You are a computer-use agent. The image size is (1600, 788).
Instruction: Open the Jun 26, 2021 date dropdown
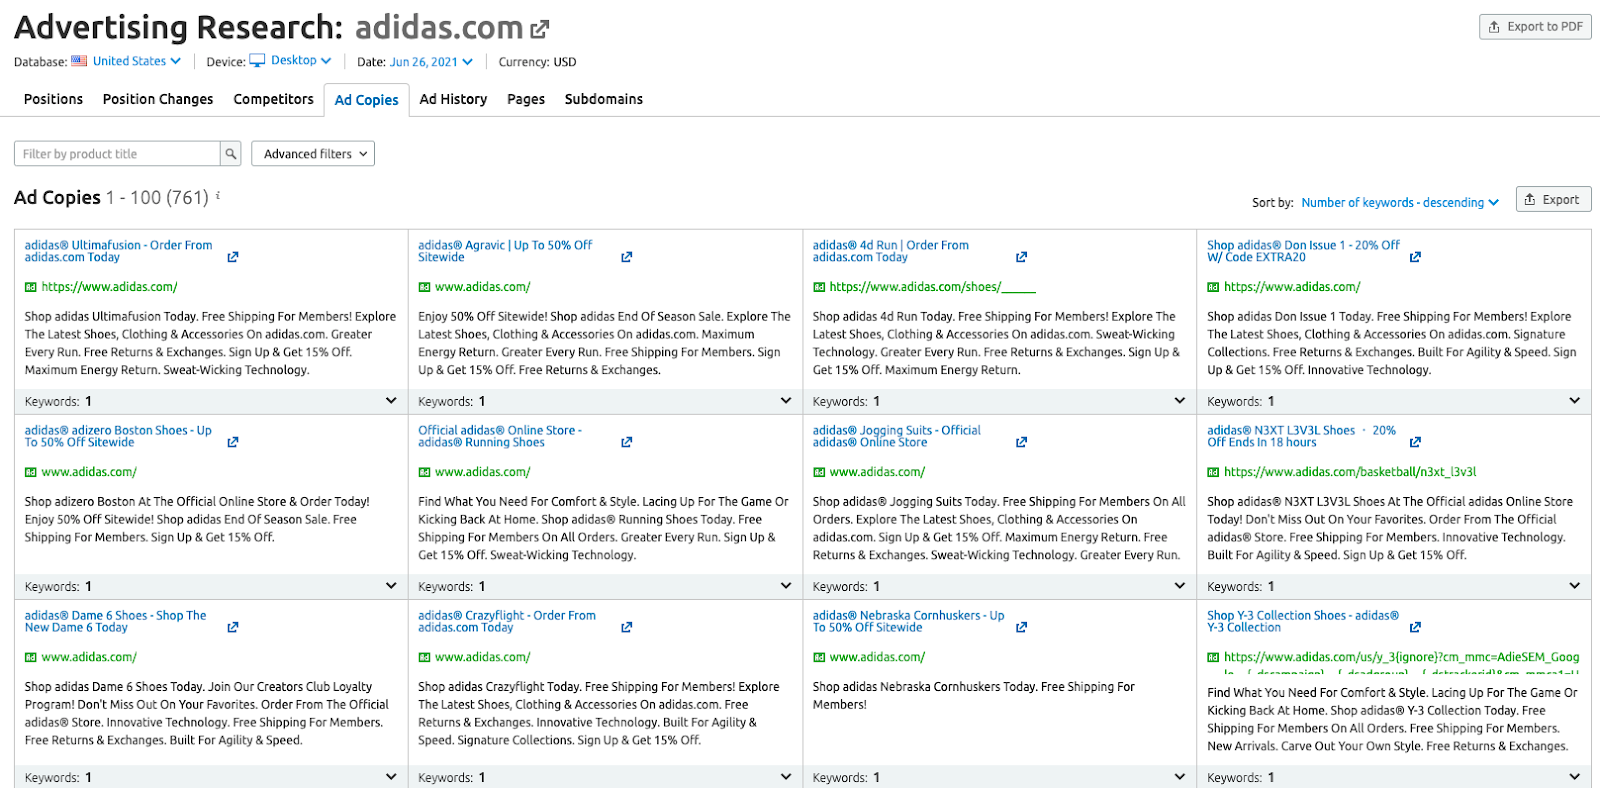431,62
